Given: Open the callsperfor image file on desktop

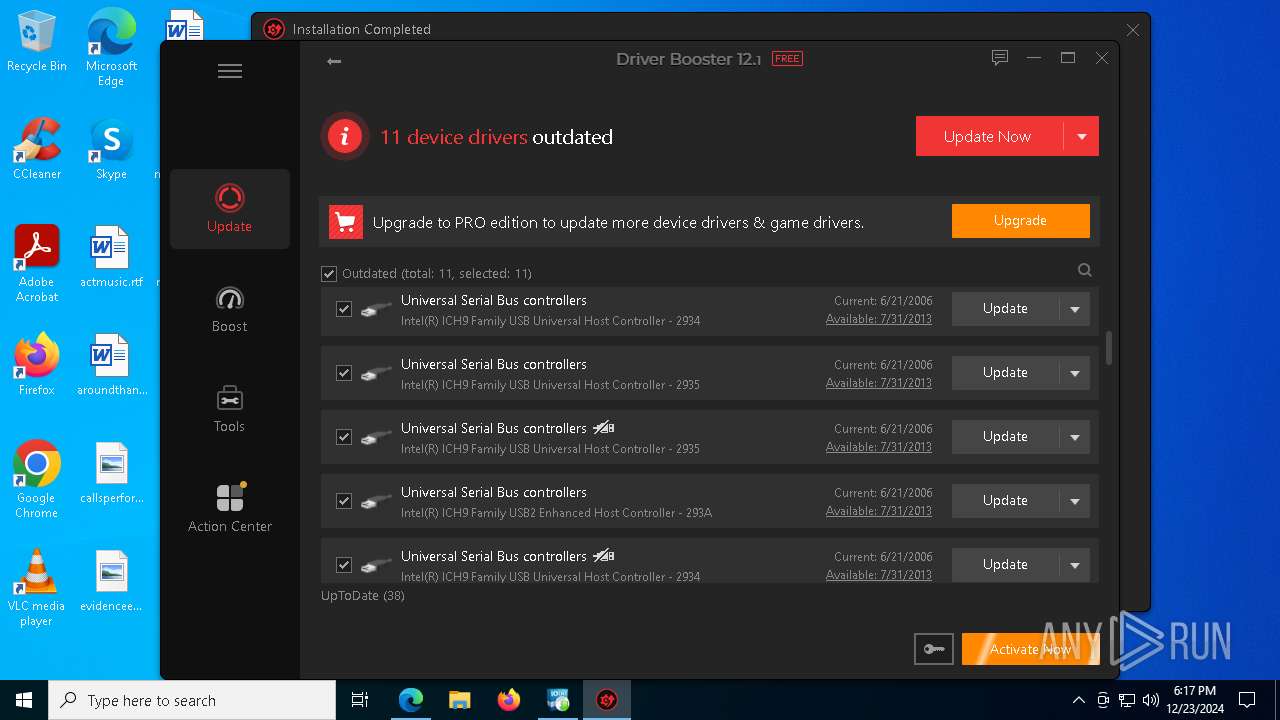Looking at the screenshot, I should [111, 473].
